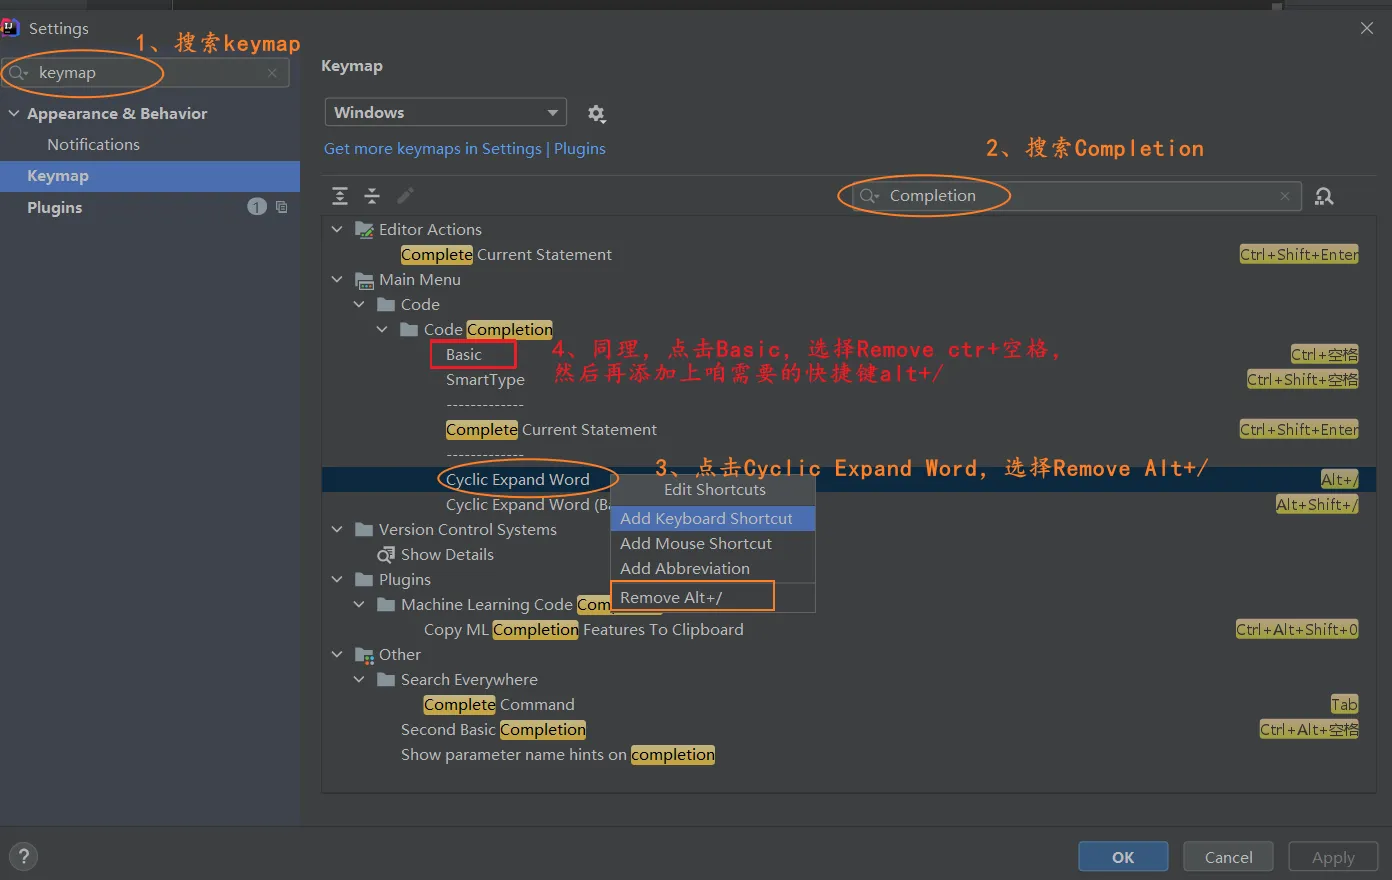Viewport: 1392px width, 880px height.
Task: Select the SmartType completion action
Action: pos(485,380)
